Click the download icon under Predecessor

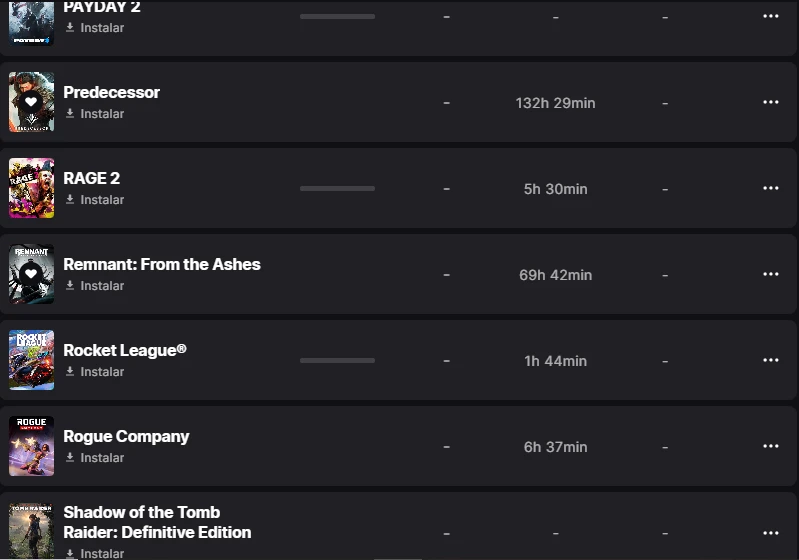(x=70, y=114)
